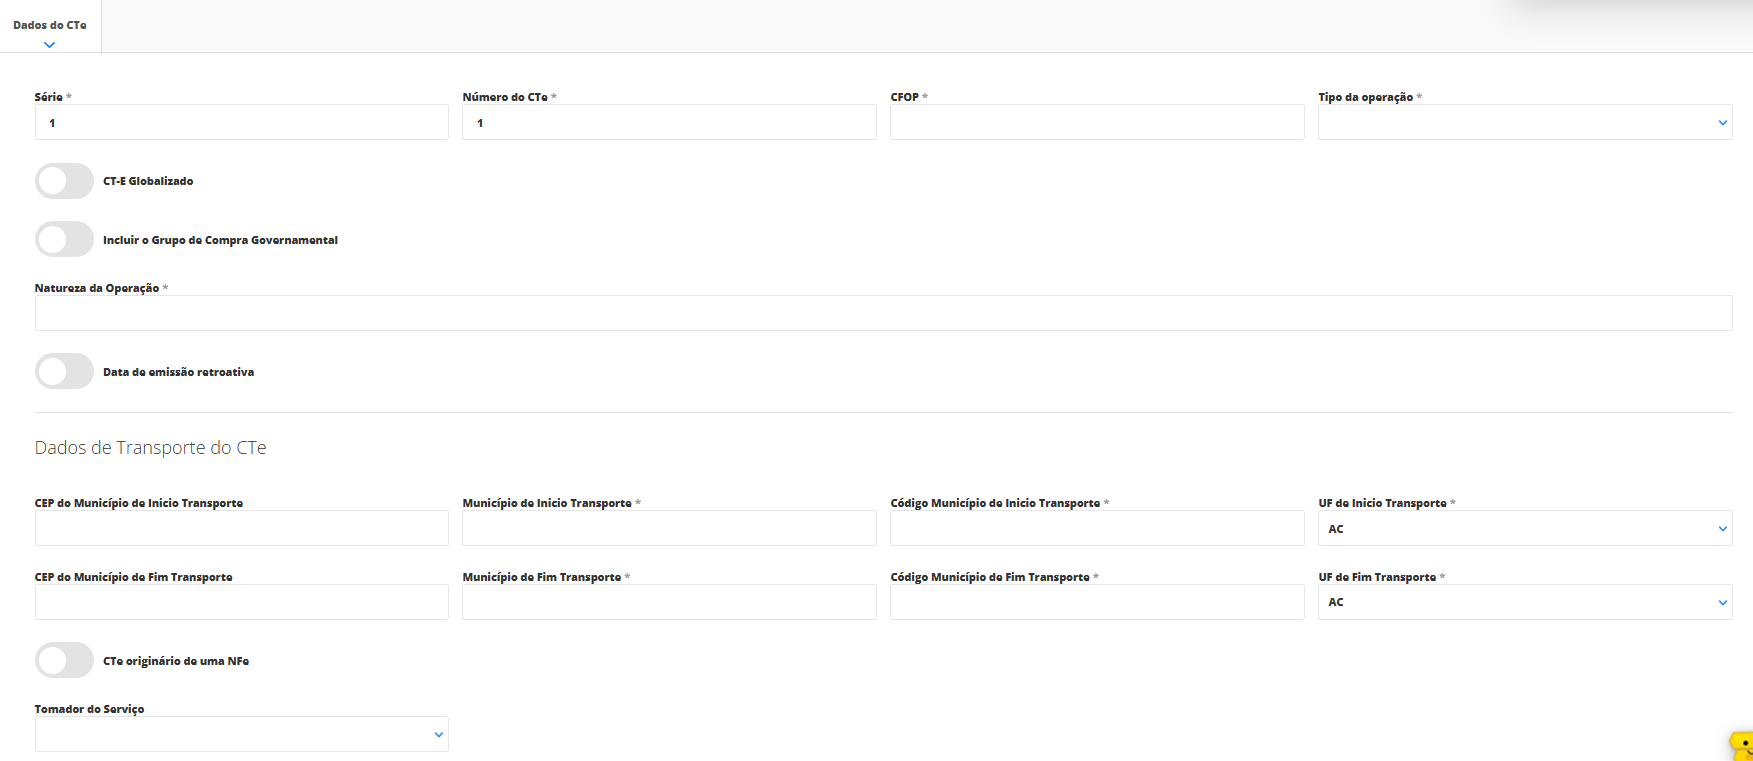1753x761 pixels.
Task: Enable the CT-E Globalizado switch
Action: [x=65, y=181]
